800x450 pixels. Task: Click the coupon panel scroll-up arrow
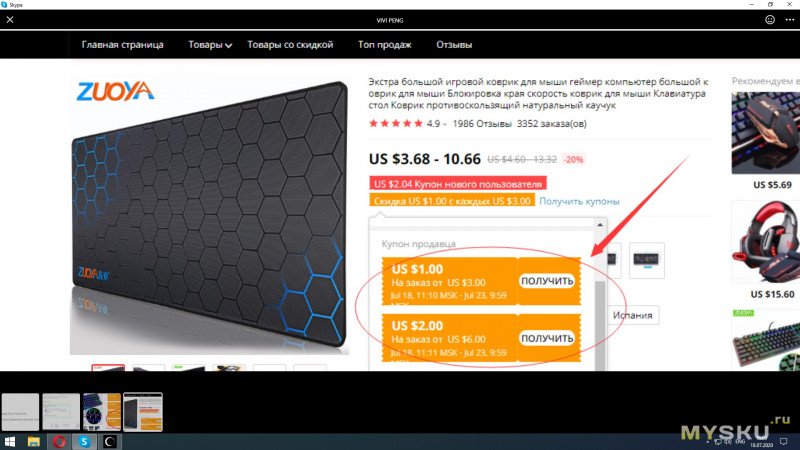click(x=600, y=224)
